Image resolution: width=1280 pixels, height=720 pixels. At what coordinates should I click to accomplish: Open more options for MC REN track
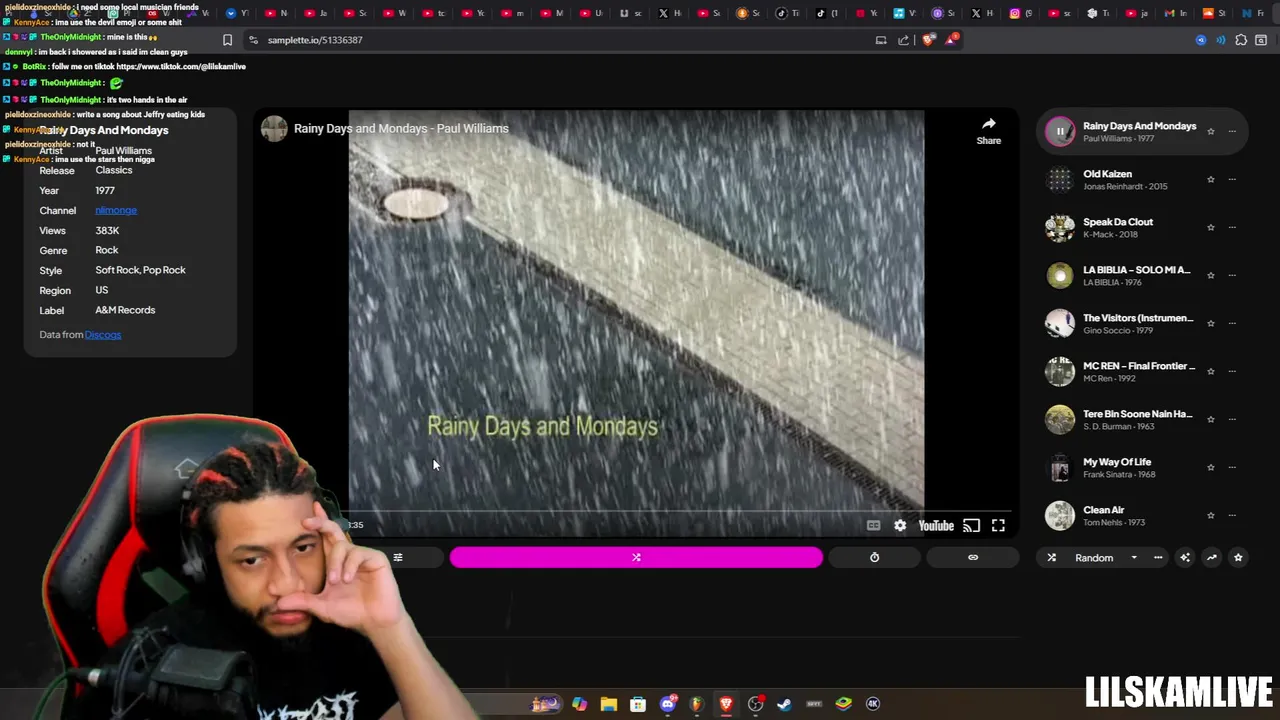pyautogui.click(x=1232, y=371)
